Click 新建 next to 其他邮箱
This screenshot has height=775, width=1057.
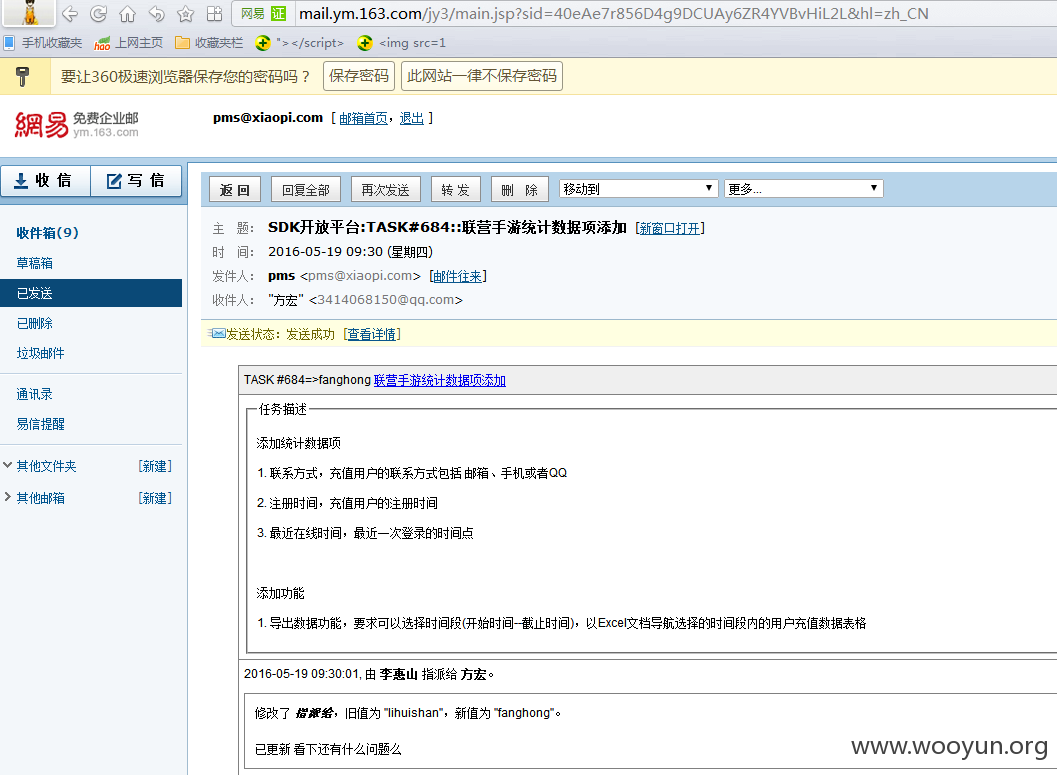[155, 498]
